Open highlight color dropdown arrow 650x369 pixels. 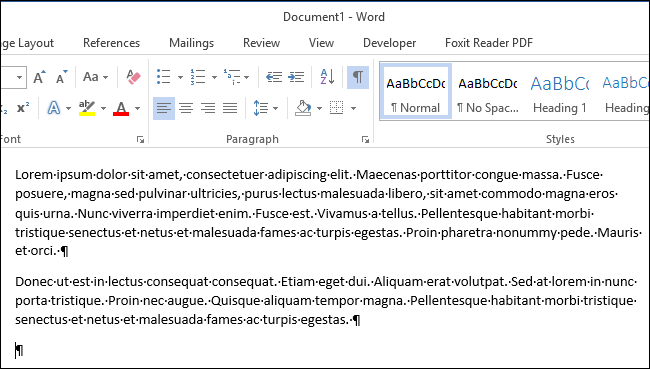[x=103, y=108]
